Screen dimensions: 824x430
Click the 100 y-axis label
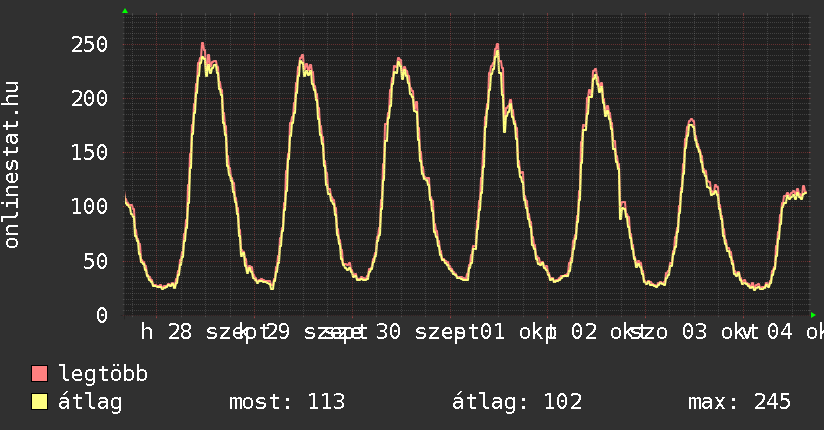pyautogui.click(x=89, y=207)
